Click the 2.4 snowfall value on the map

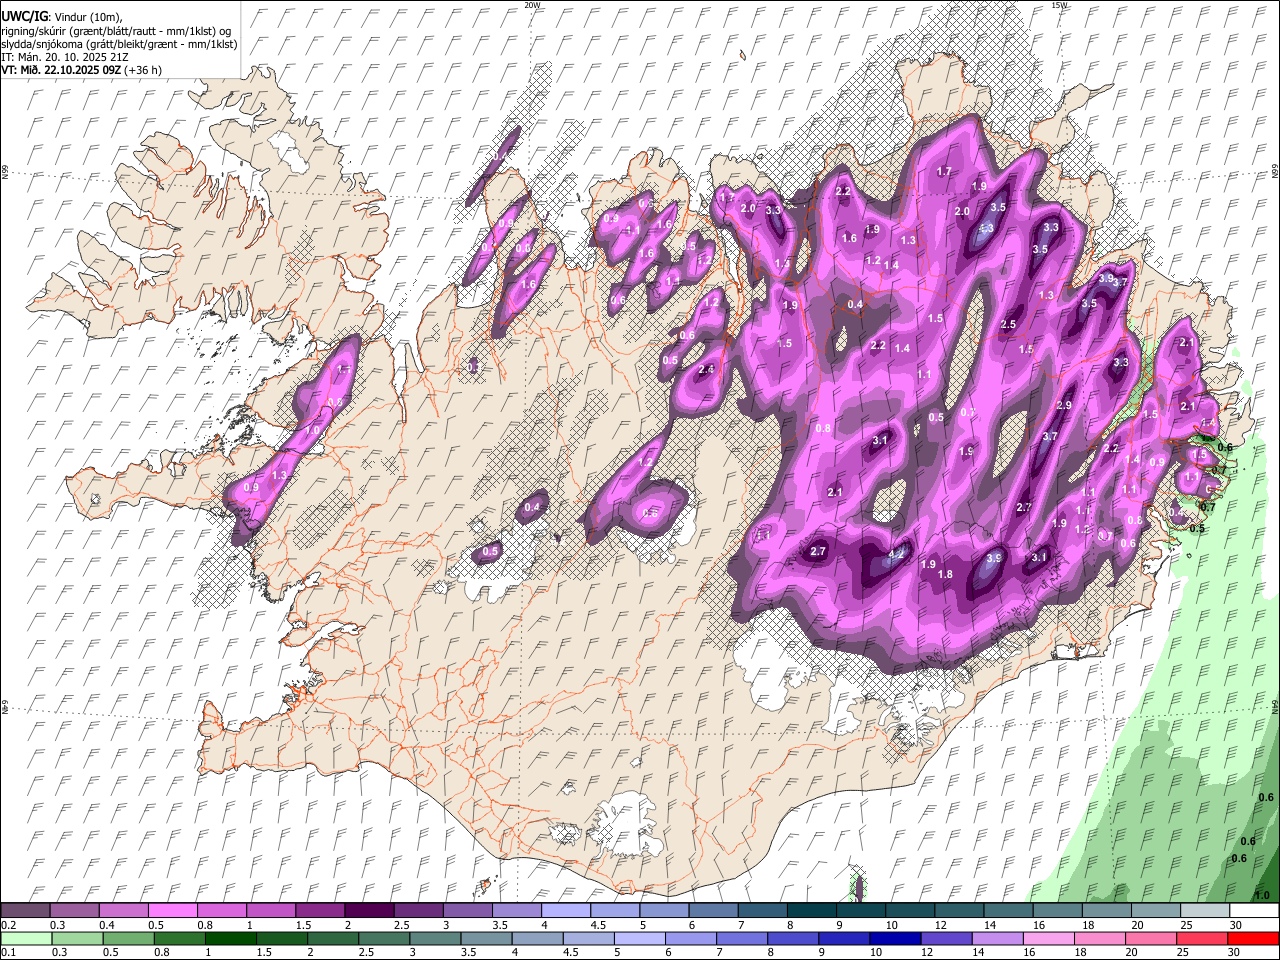(x=706, y=370)
